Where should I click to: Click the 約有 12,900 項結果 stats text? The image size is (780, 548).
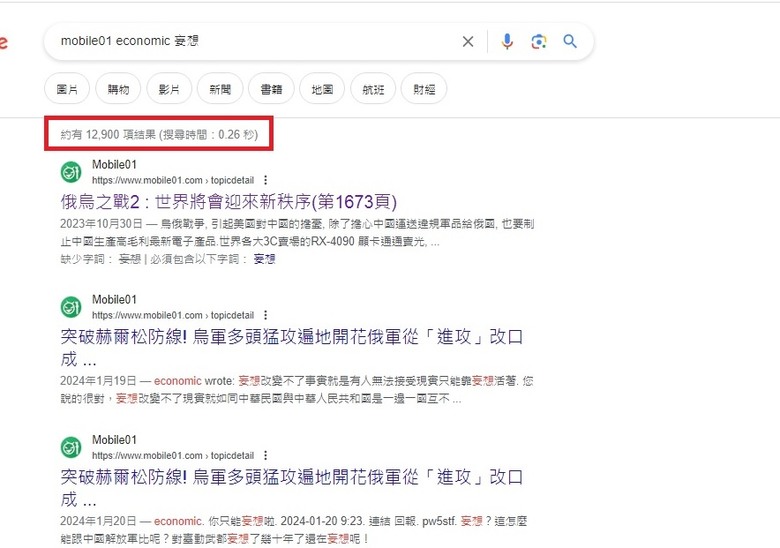(159, 134)
